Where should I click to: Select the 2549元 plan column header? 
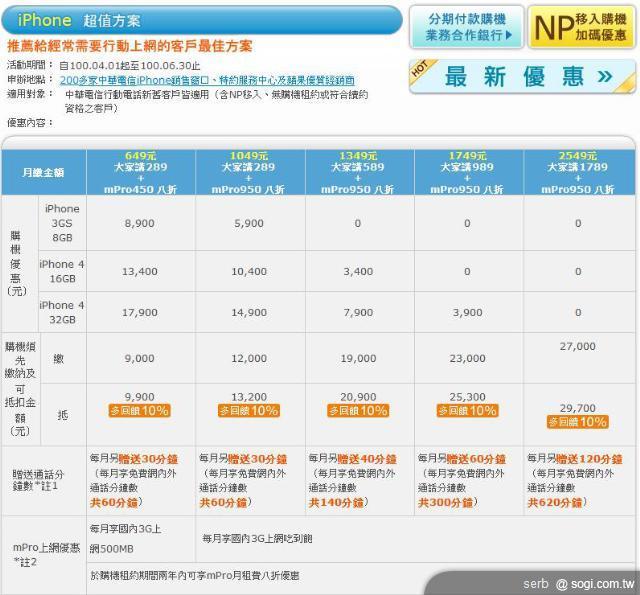pyautogui.click(x=578, y=172)
